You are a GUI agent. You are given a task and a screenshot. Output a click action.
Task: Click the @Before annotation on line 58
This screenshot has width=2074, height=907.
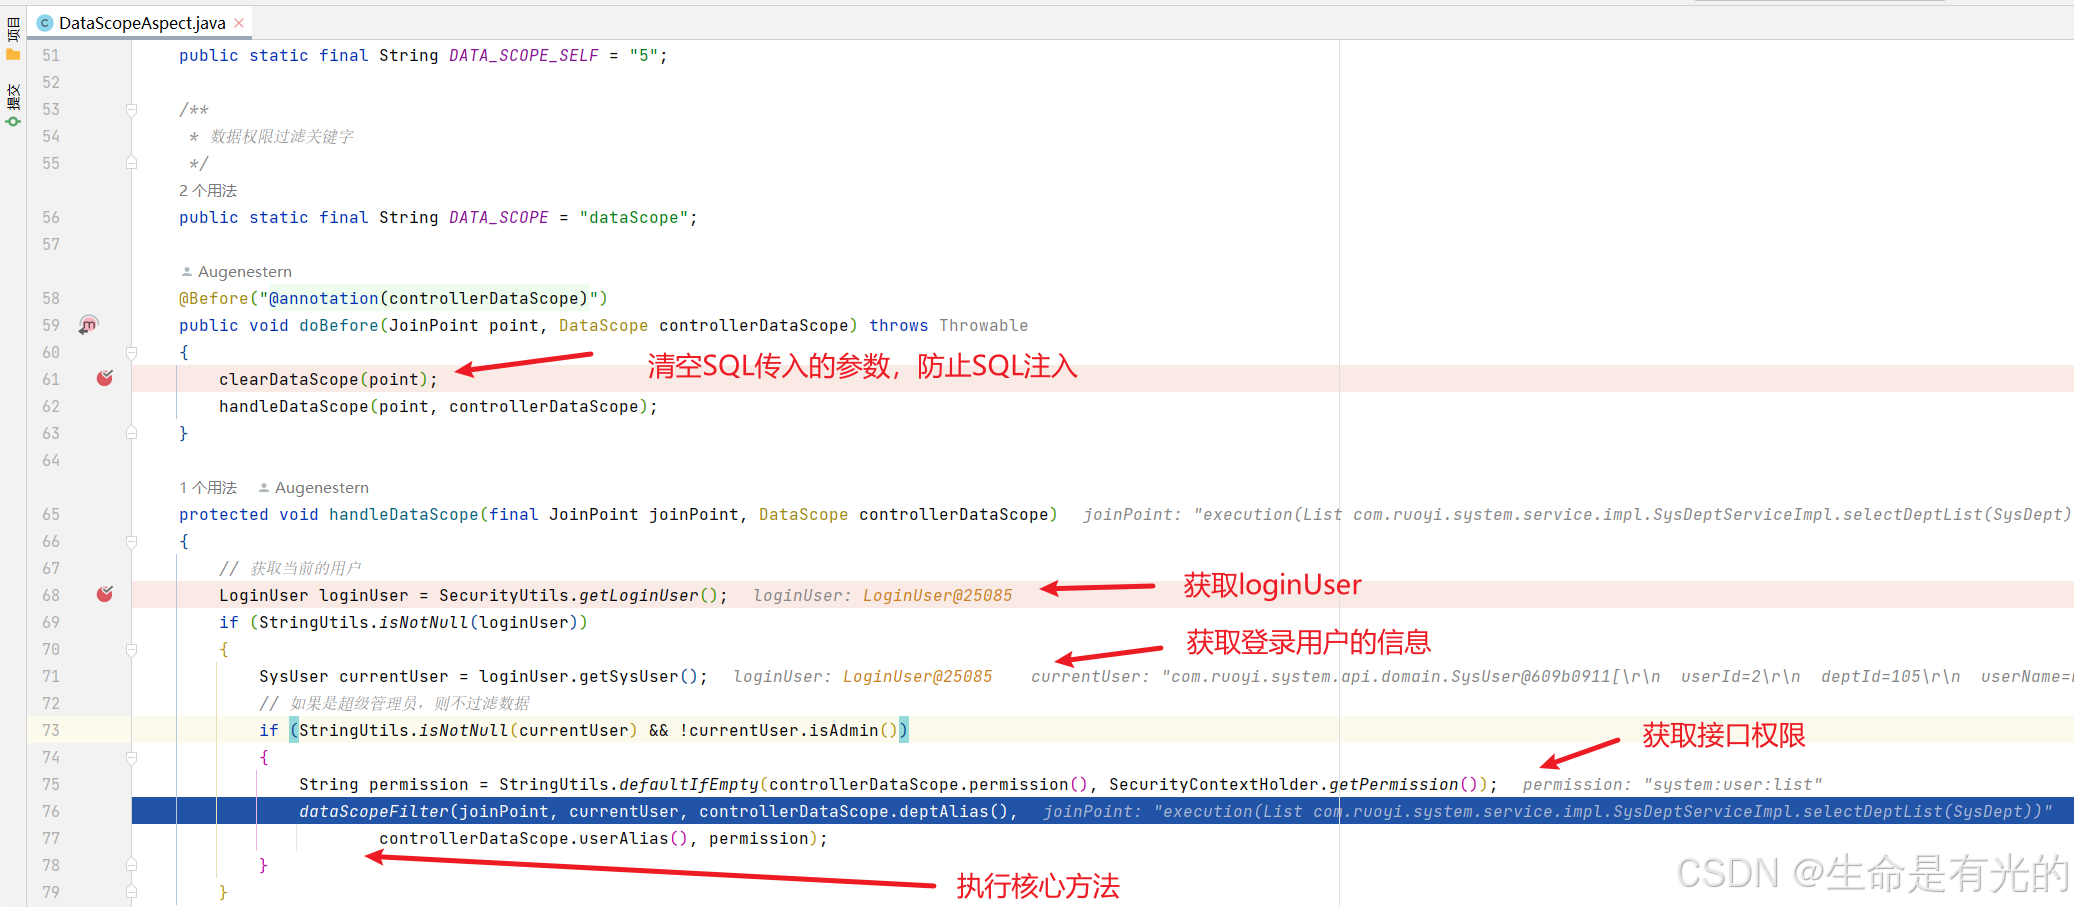coord(213,298)
